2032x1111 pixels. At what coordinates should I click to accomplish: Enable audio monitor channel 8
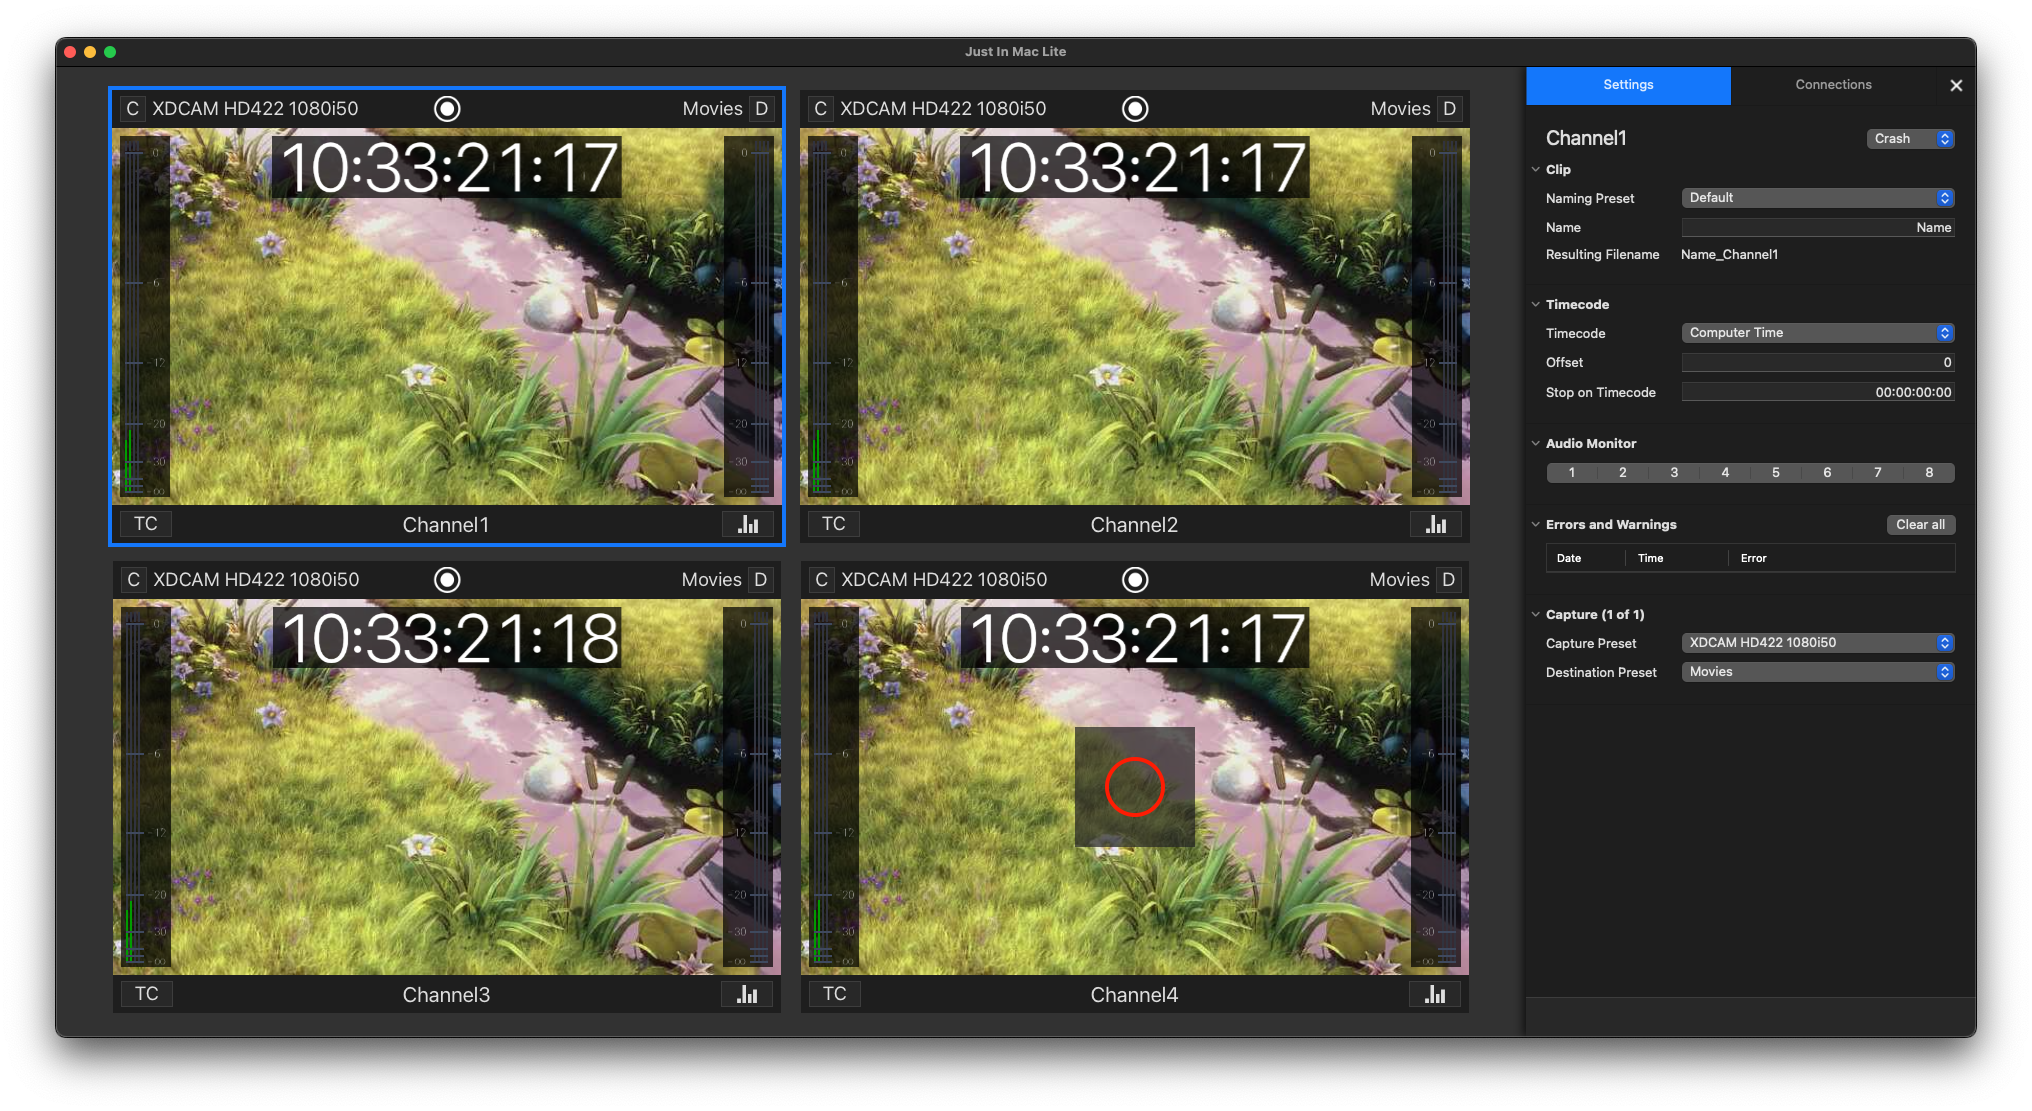pyautogui.click(x=1929, y=473)
